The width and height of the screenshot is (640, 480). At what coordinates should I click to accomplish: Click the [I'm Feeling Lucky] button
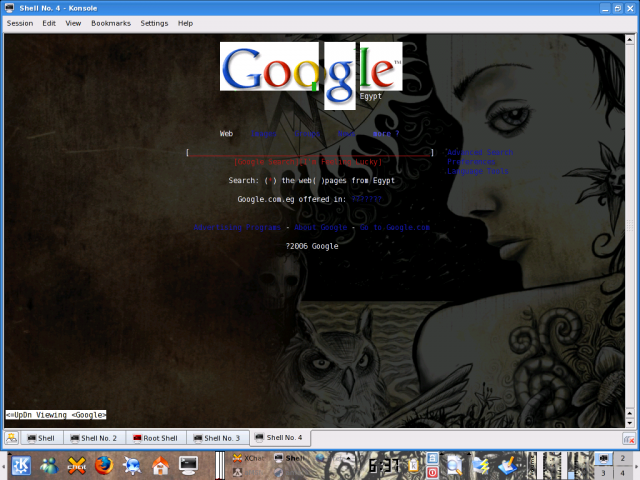[x=341, y=162]
